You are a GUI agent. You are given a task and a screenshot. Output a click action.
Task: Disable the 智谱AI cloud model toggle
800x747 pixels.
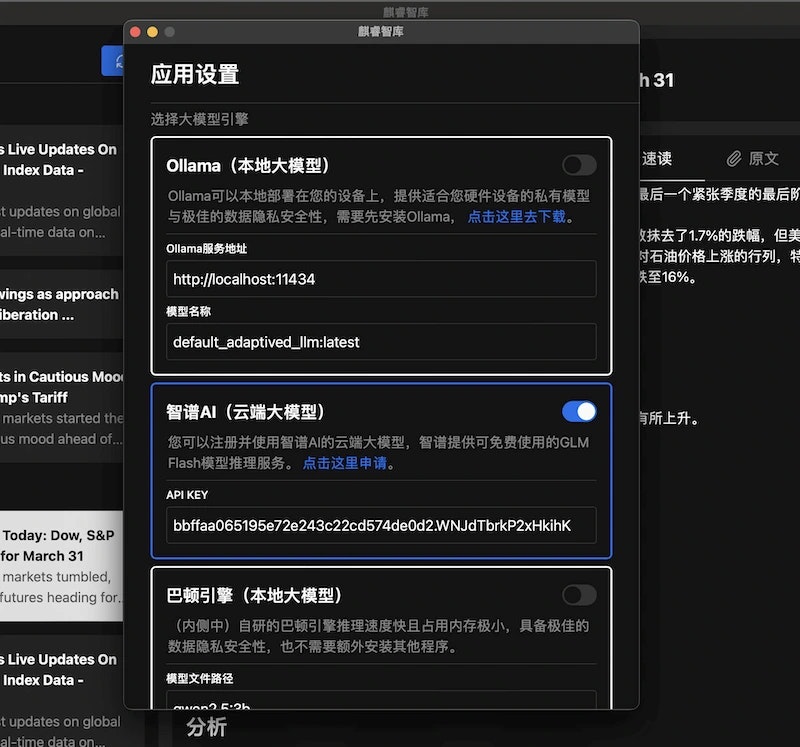coord(579,412)
